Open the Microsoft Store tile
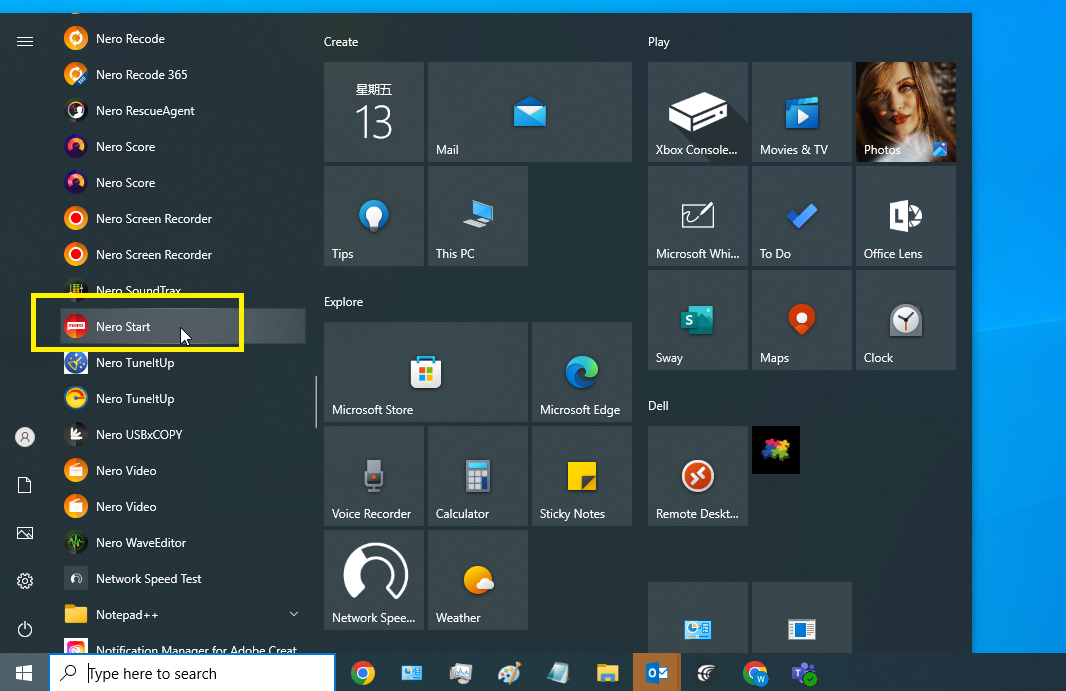Screen dimensions: 1066x691 pyautogui.click(x=426, y=372)
